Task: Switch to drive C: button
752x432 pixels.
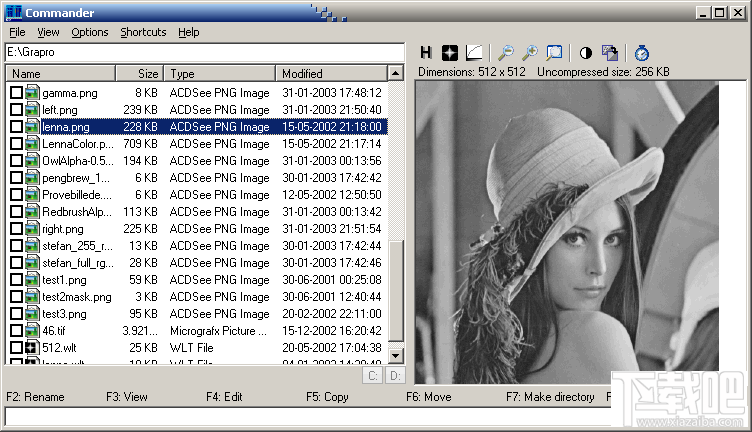Action: tap(372, 376)
